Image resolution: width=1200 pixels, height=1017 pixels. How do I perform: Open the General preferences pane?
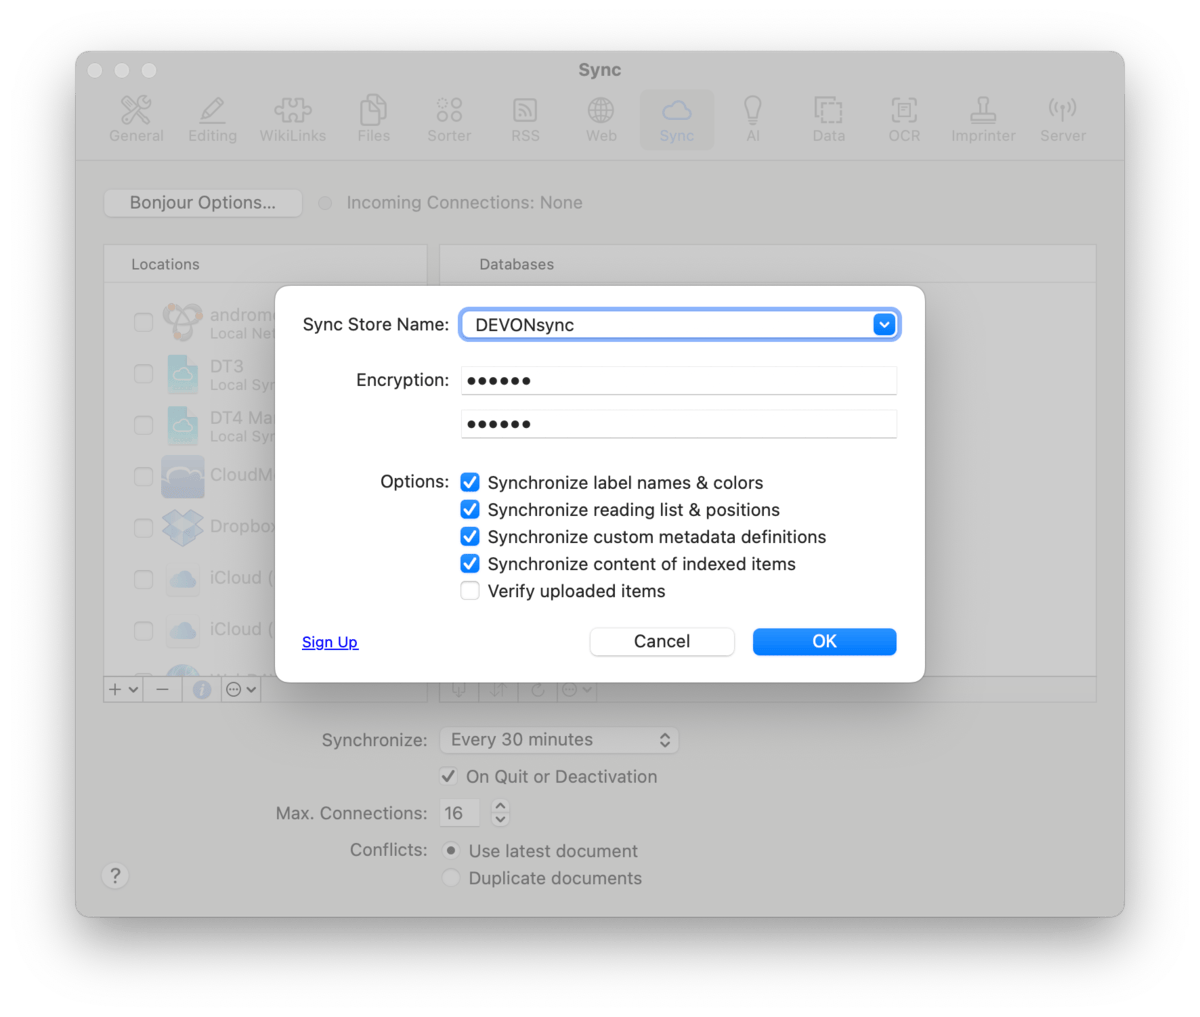click(x=136, y=119)
